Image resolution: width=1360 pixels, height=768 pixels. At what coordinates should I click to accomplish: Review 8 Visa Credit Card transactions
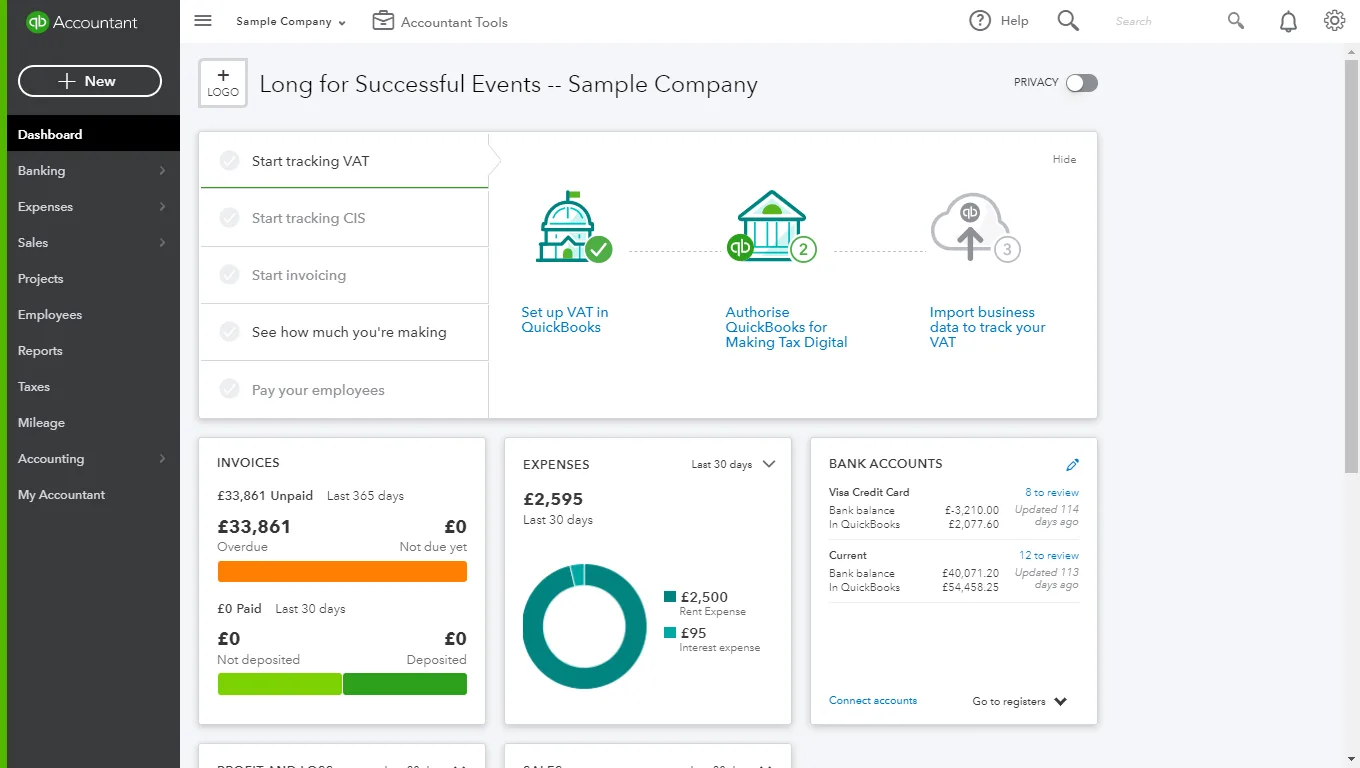(1052, 493)
